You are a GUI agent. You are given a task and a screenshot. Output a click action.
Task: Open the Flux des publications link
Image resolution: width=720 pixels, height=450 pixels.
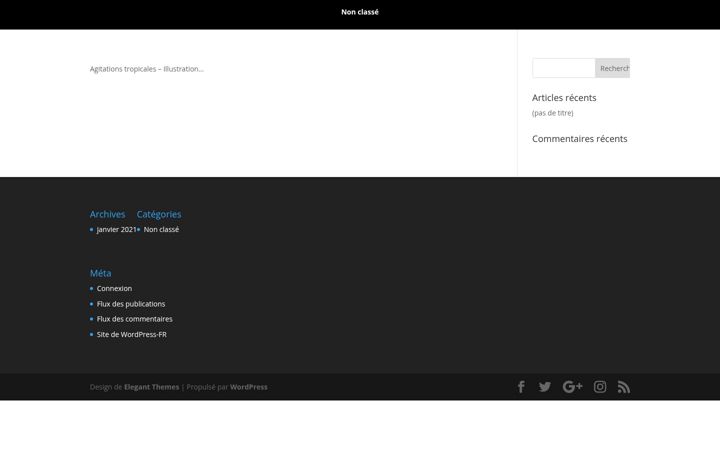tap(131, 304)
